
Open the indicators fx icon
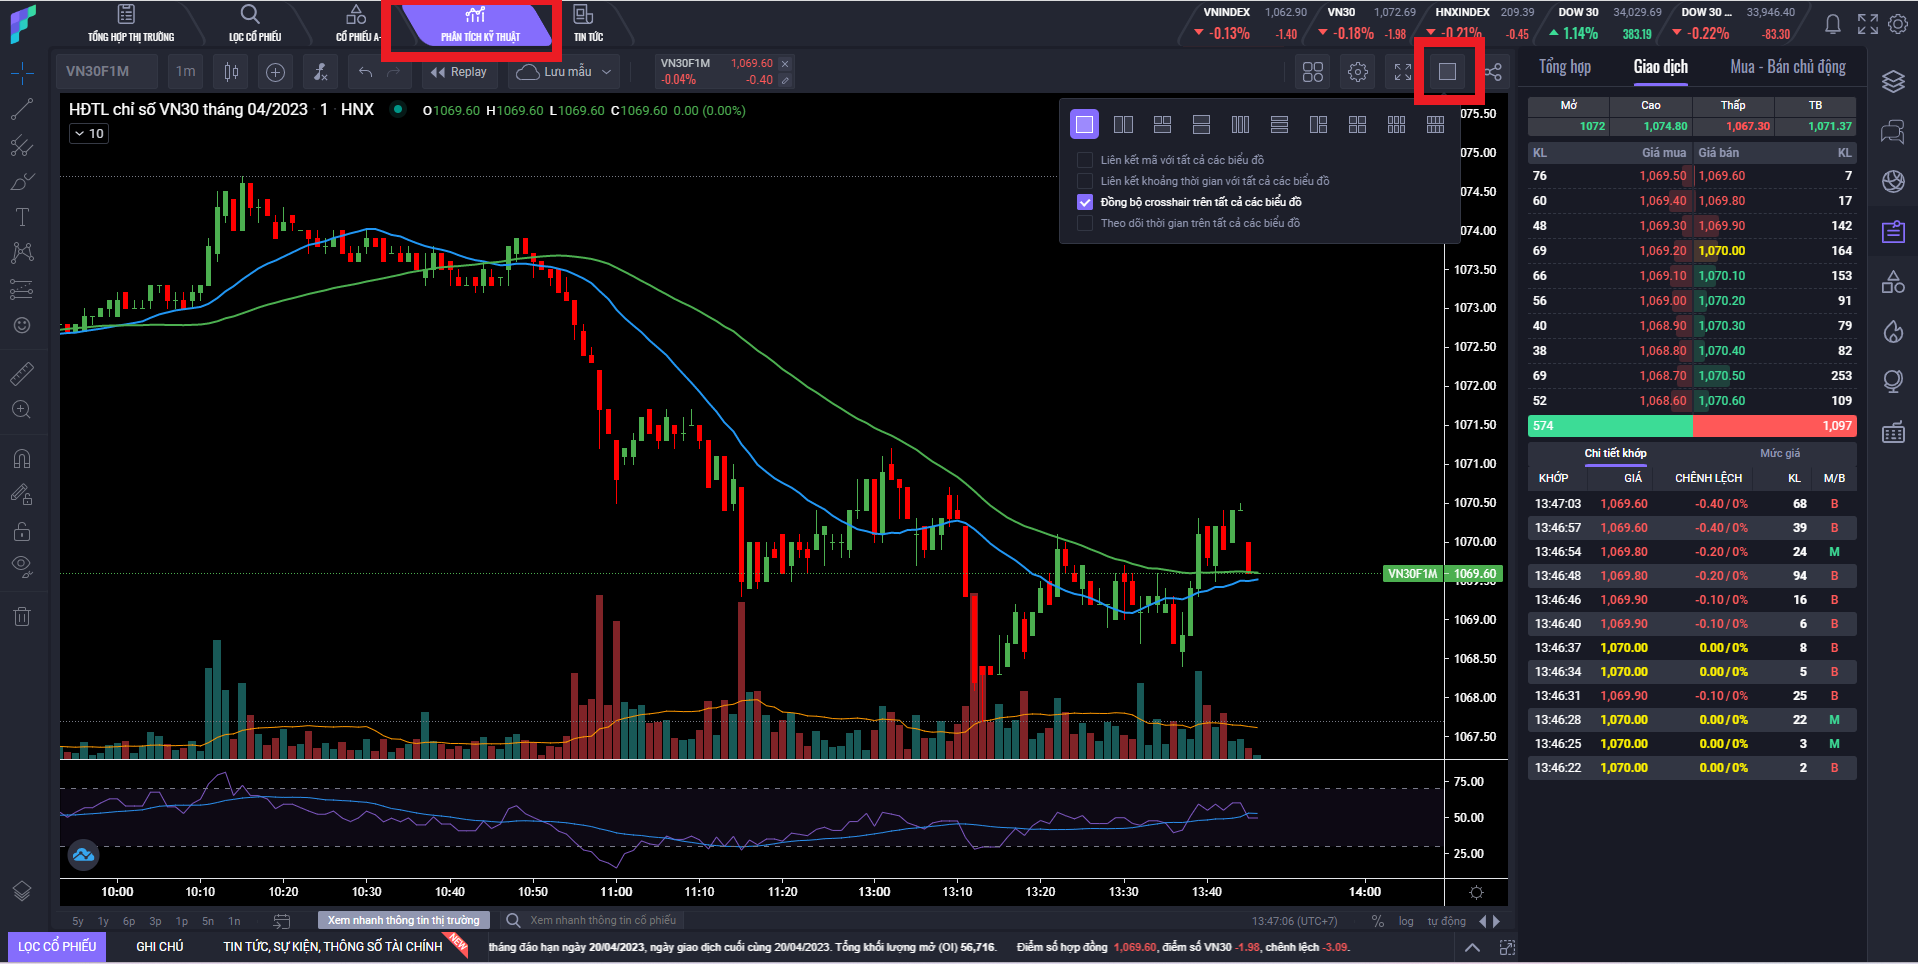click(320, 72)
